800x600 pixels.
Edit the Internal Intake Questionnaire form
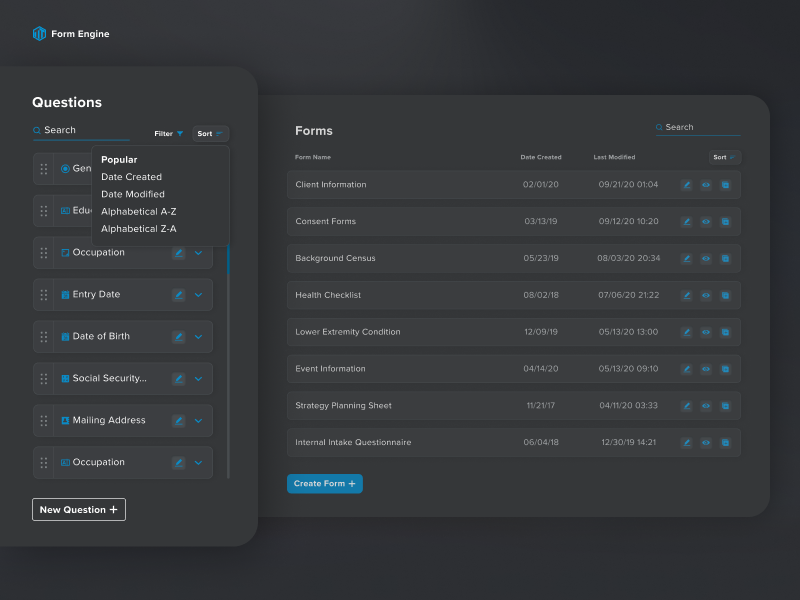tap(687, 442)
